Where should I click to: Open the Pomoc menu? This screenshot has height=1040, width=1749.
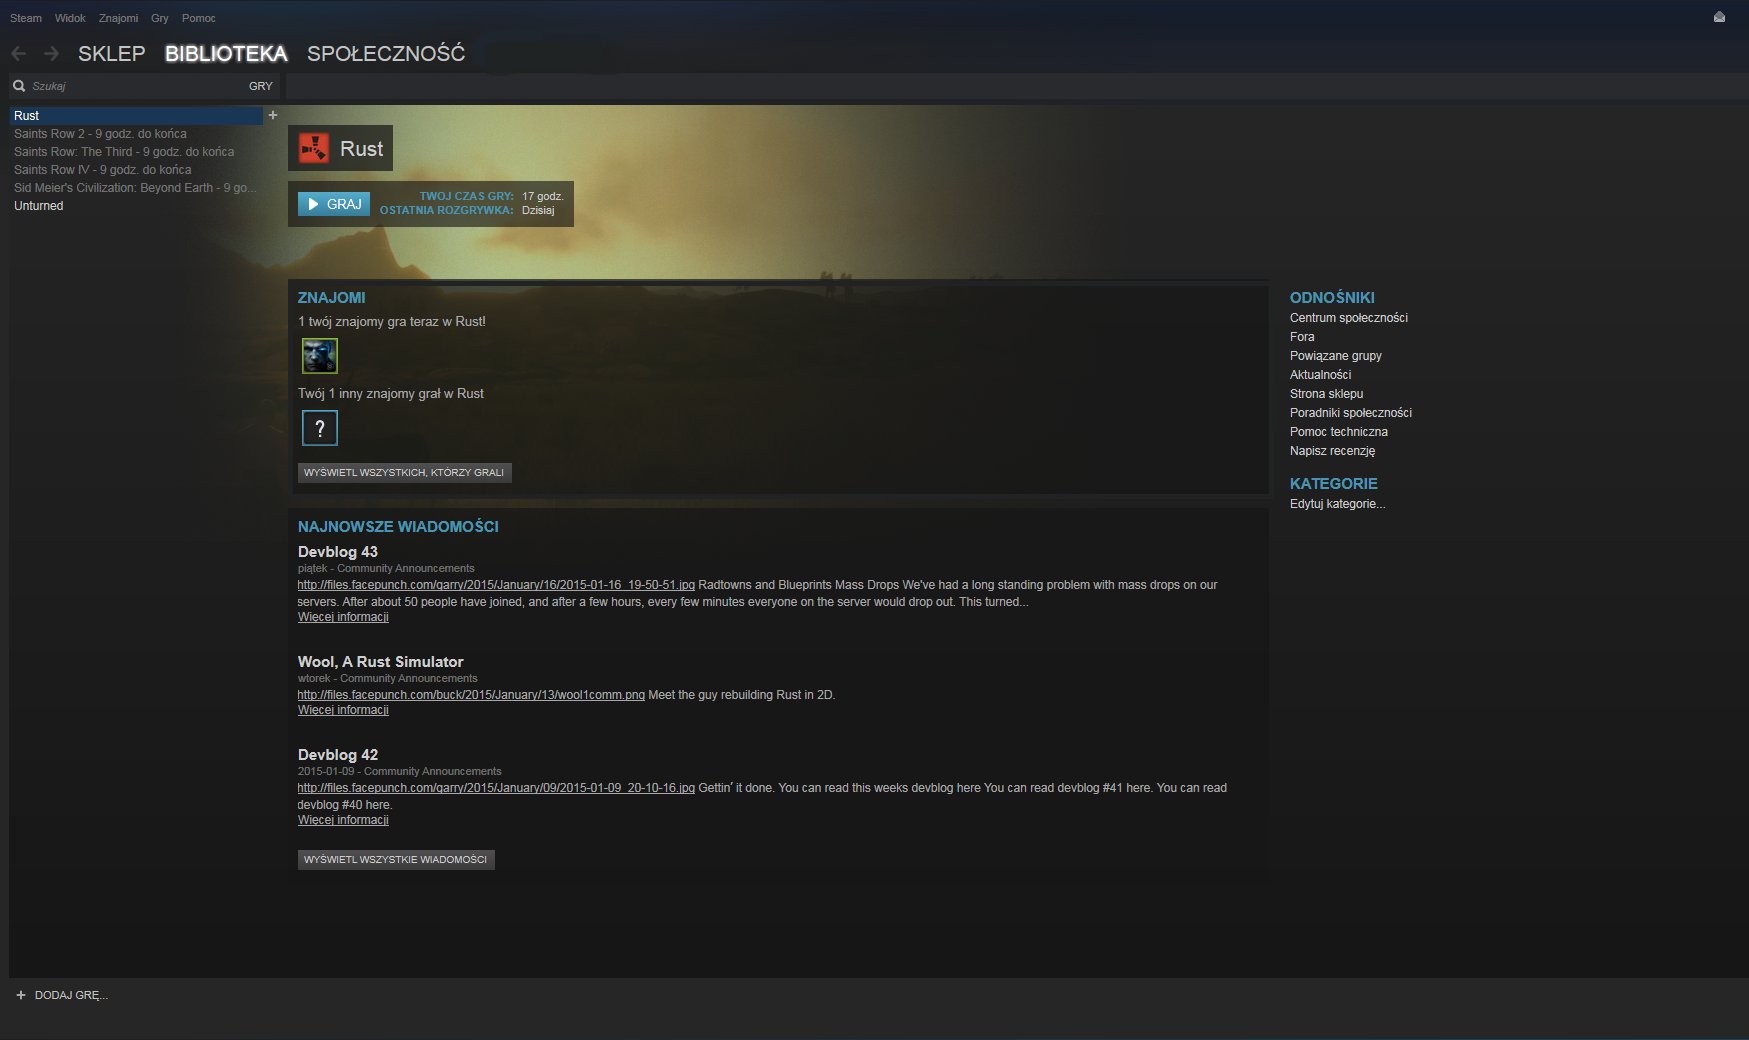click(199, 18)
